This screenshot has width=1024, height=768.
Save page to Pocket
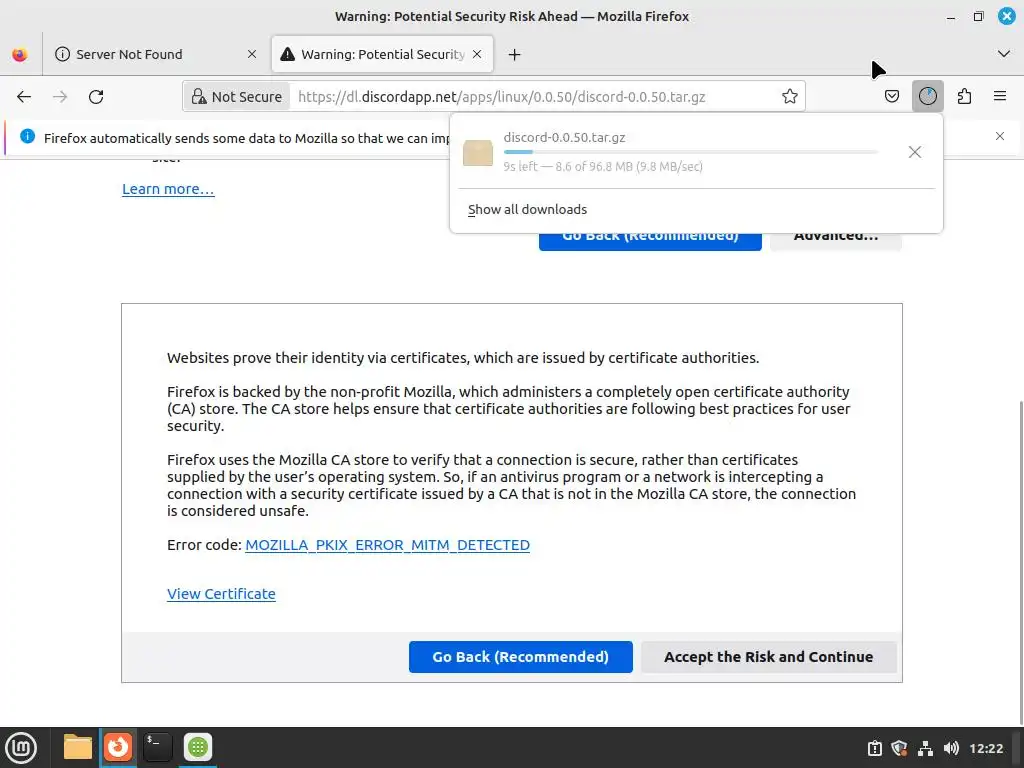[x=891, y=97]
